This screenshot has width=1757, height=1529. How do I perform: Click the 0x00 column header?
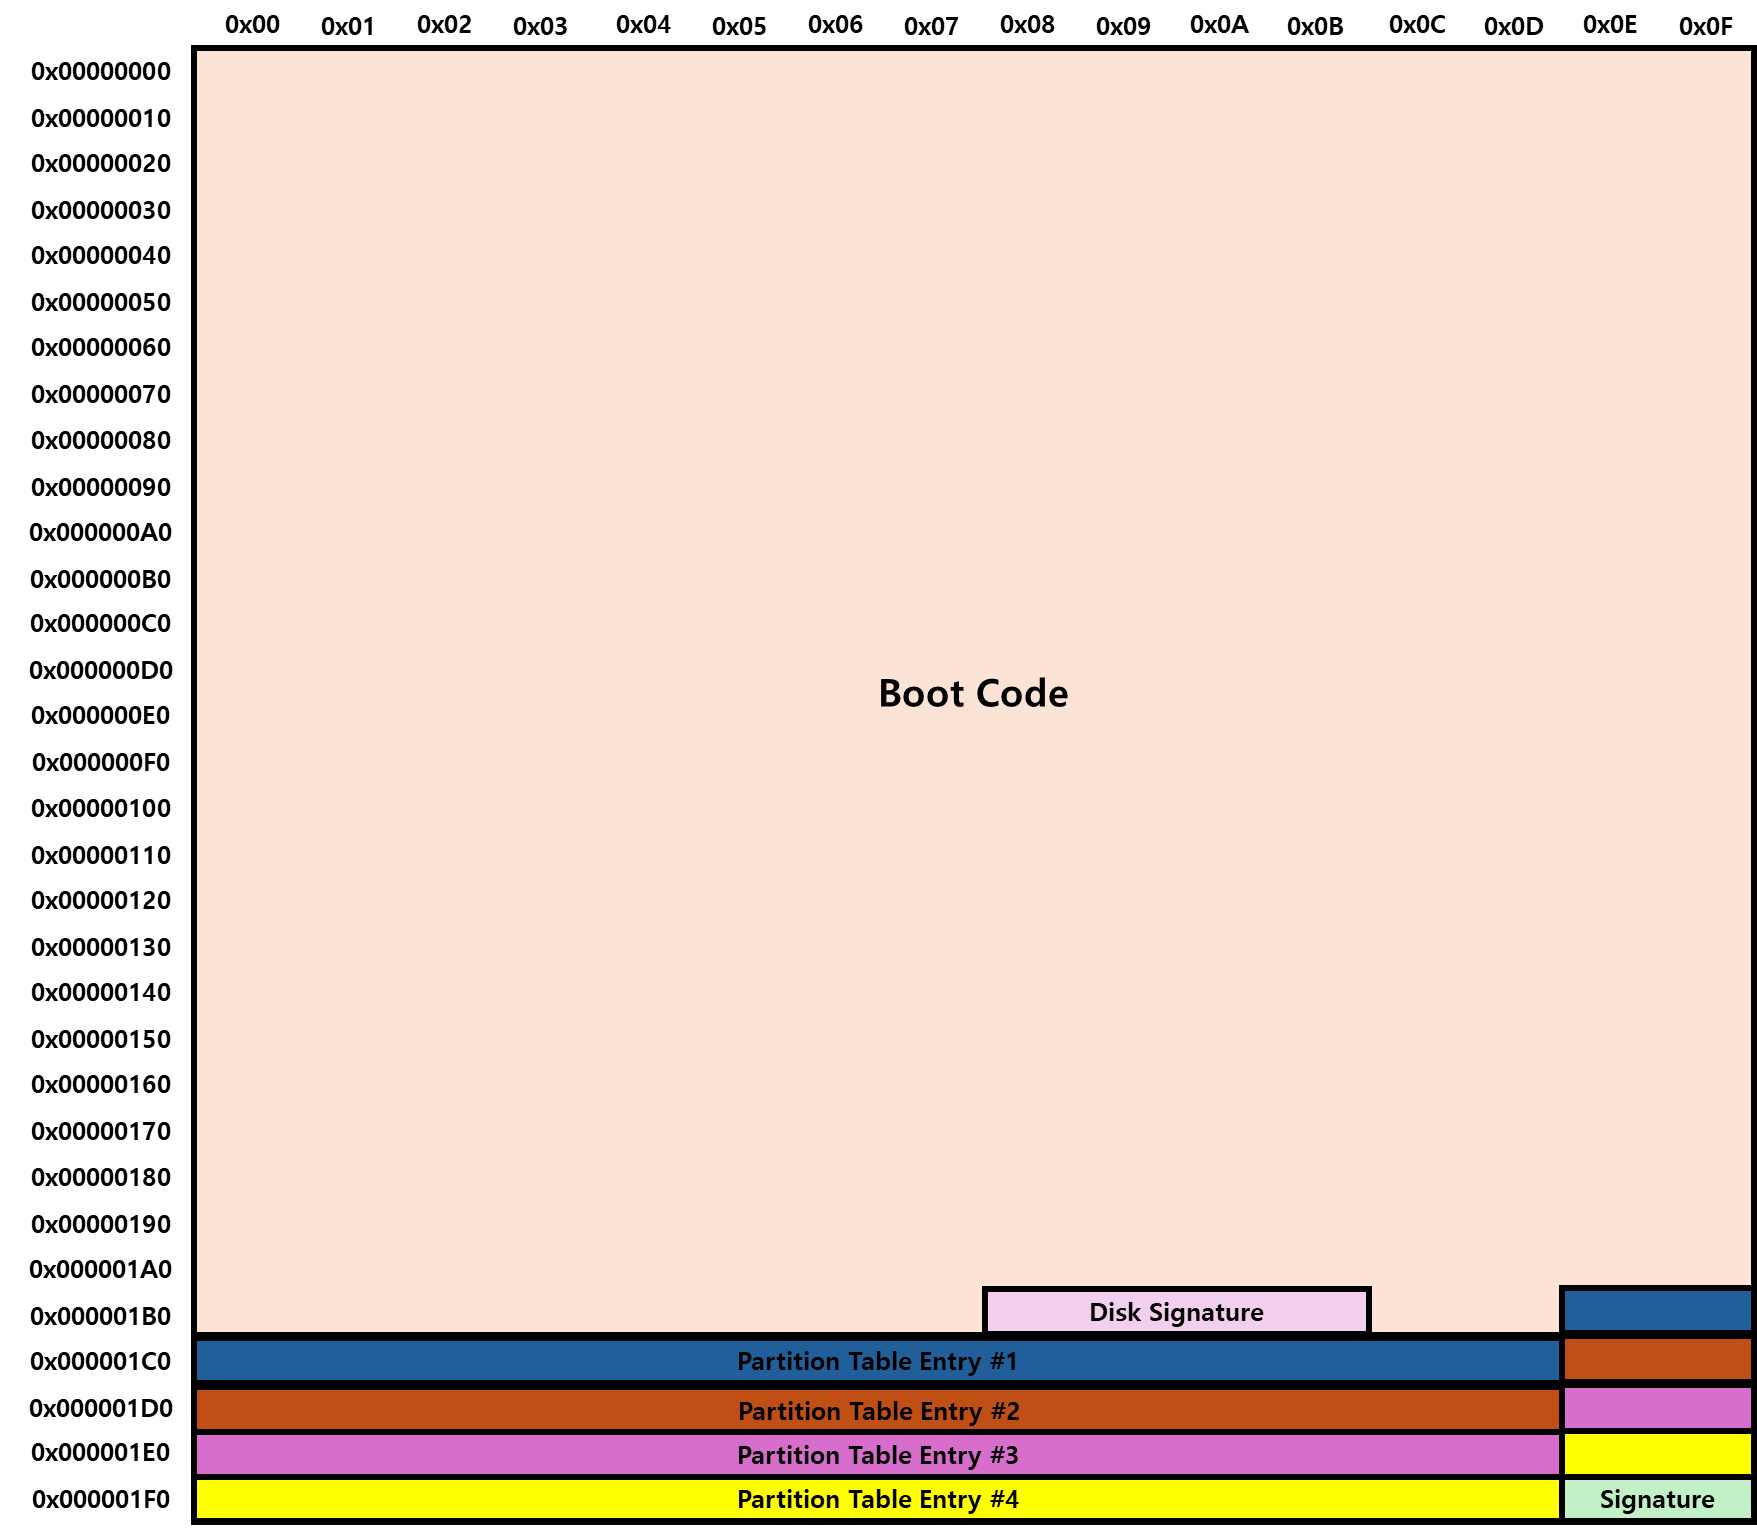(x=252, y=25)
